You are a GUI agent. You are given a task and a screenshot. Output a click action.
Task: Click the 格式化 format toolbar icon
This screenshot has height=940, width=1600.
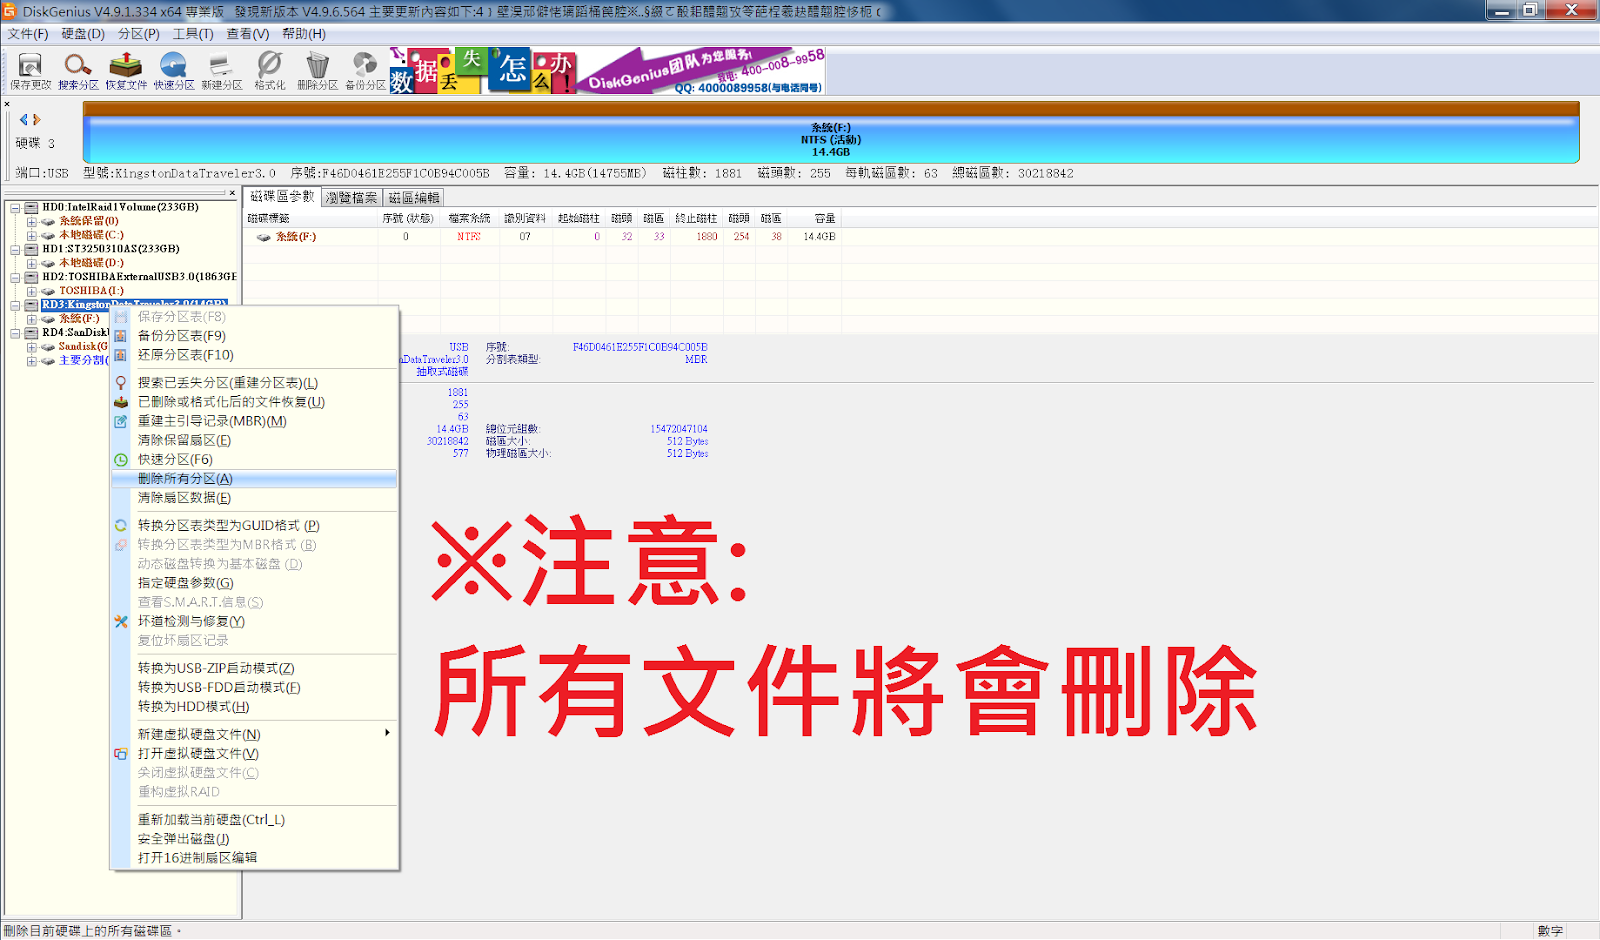click(269, 70)
